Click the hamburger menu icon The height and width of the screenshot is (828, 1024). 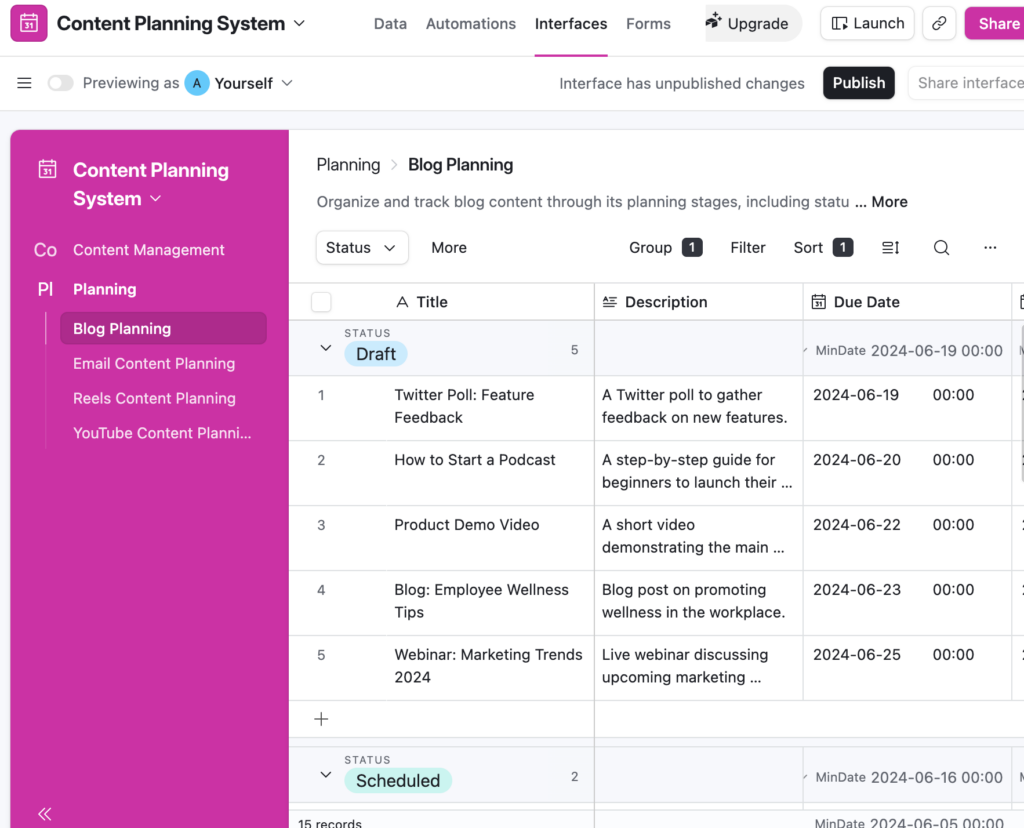[x=24, y=83]
